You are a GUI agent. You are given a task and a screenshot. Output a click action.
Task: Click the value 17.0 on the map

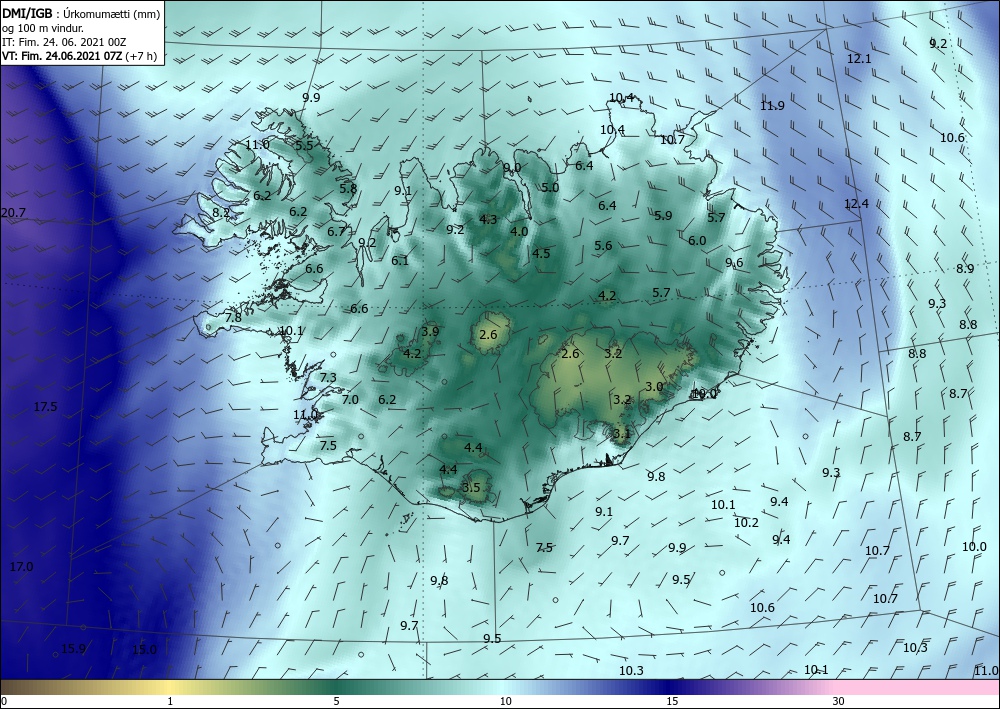22,567
